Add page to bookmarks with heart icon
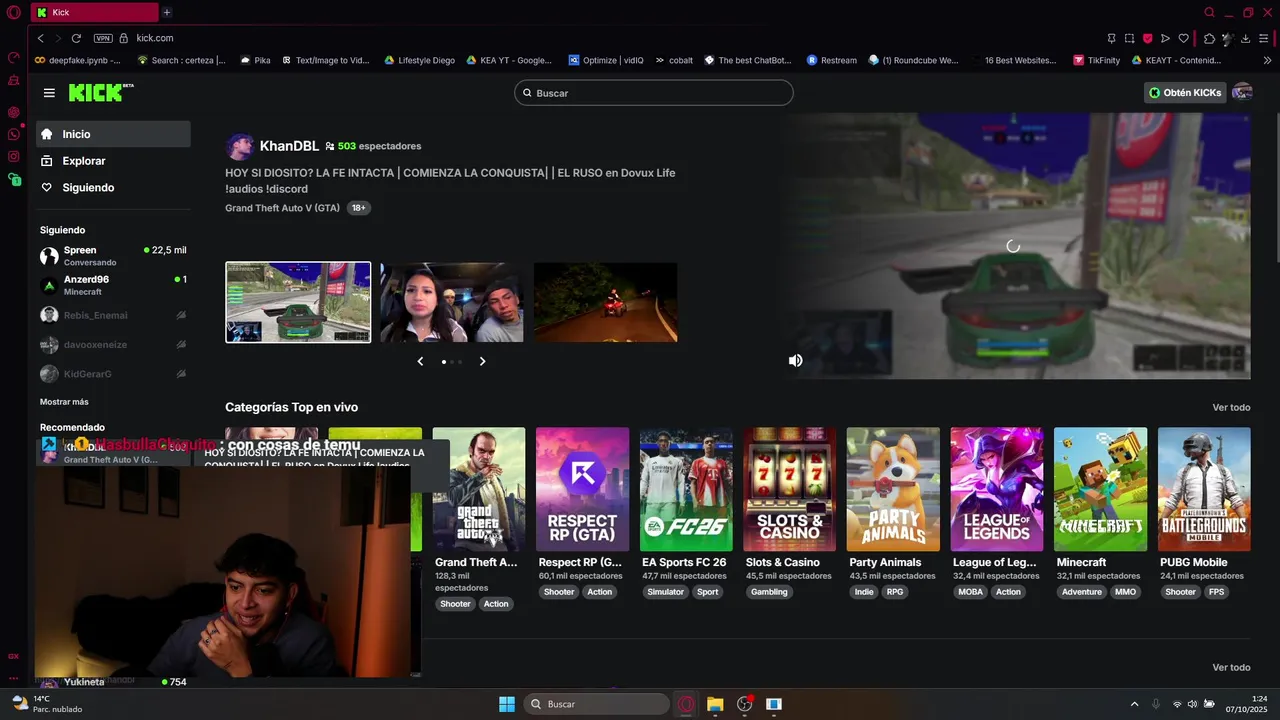Image resolution: width=1280 pixels, height=720 pixels. coord(1184,38)
